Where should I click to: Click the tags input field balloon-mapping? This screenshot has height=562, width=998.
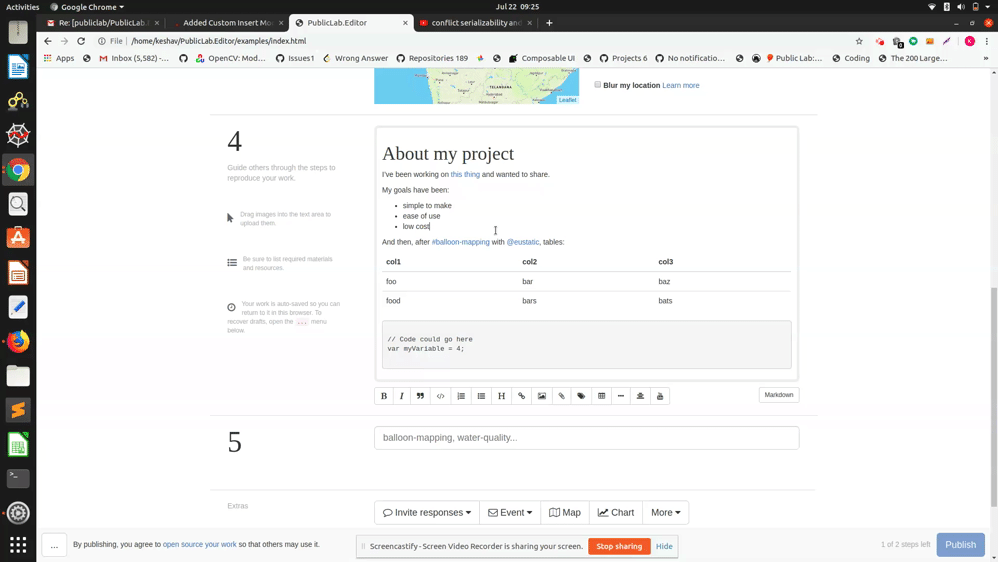tap(586, 438)
